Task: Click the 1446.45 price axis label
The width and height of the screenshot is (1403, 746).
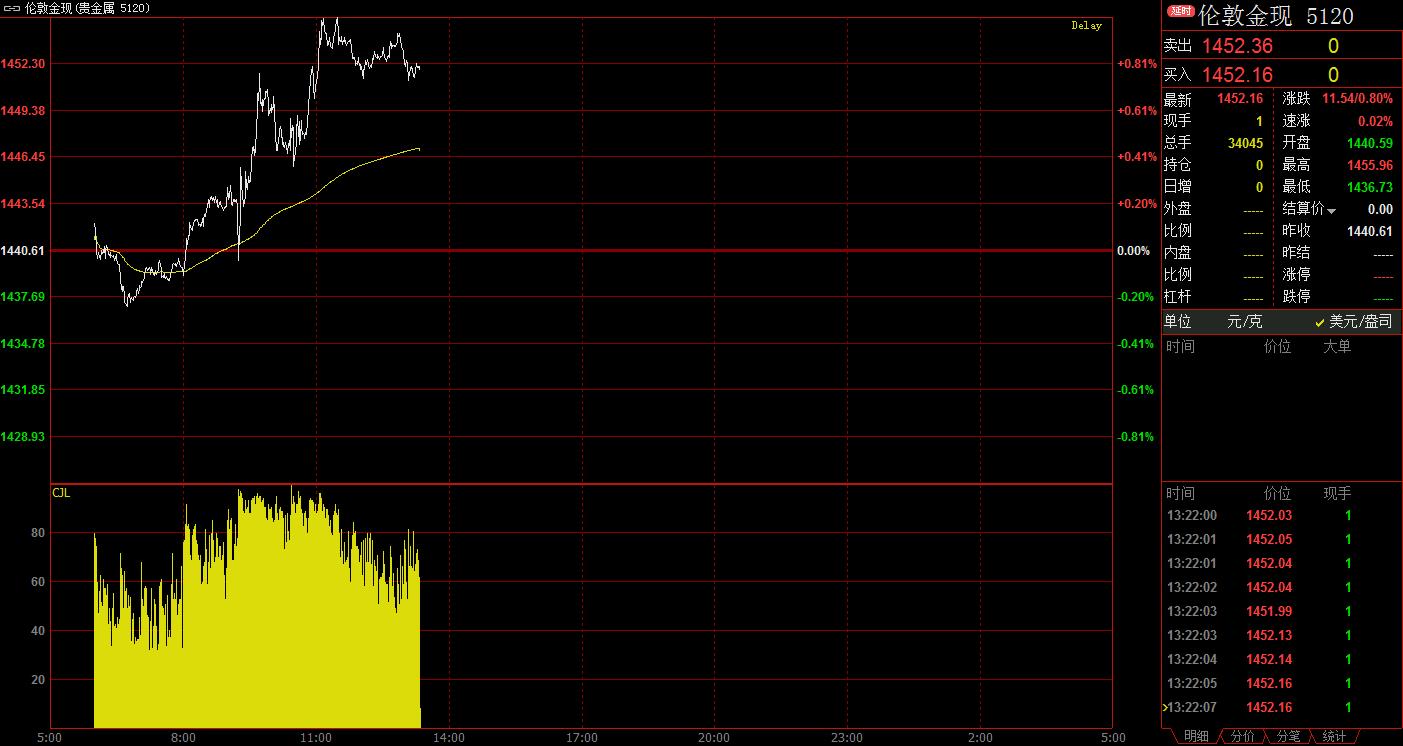Action: [x=22, y=157]
